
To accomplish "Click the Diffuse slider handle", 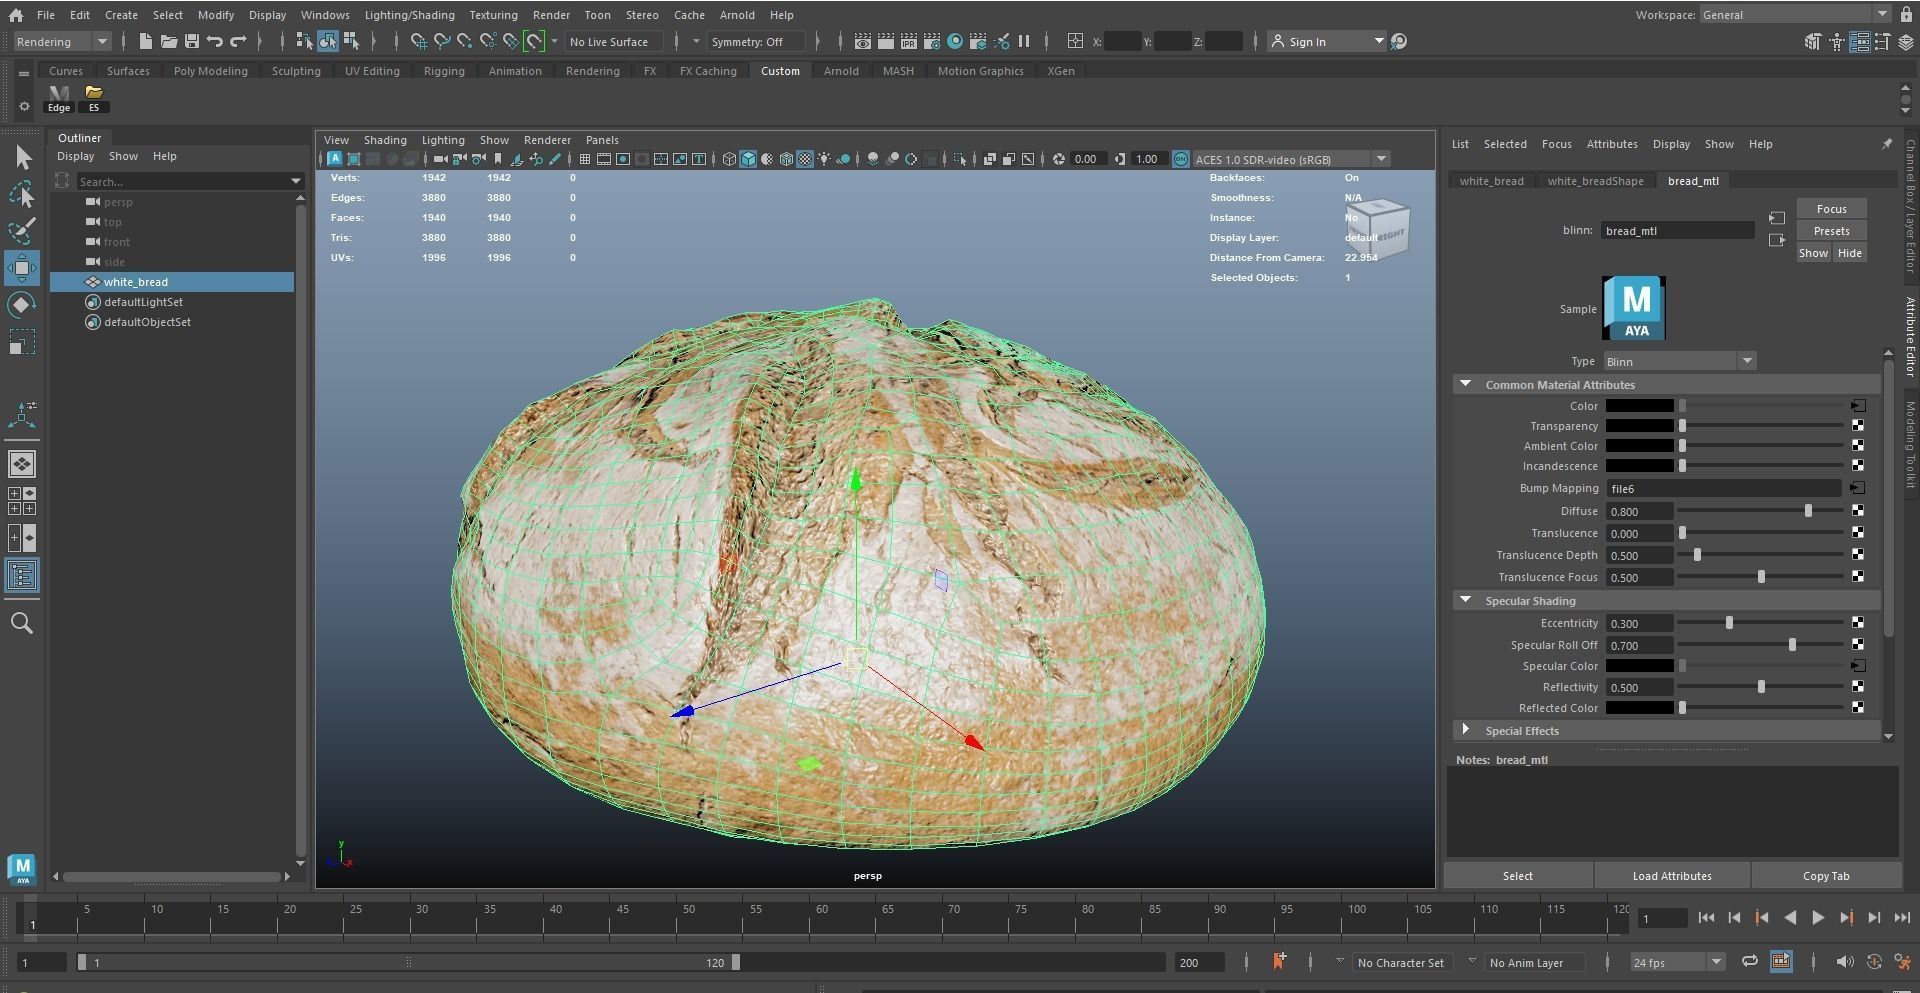I will click(1808, 511).
